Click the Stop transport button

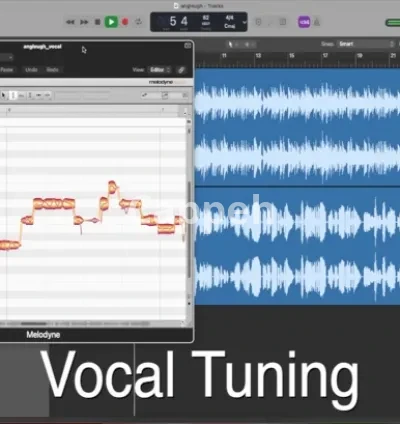coord(97,22)
